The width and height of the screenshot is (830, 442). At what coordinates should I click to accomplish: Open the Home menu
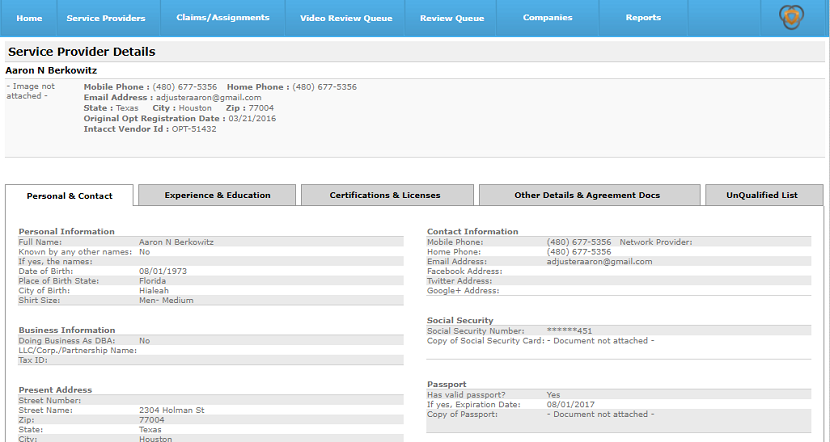tap(29, 18)
